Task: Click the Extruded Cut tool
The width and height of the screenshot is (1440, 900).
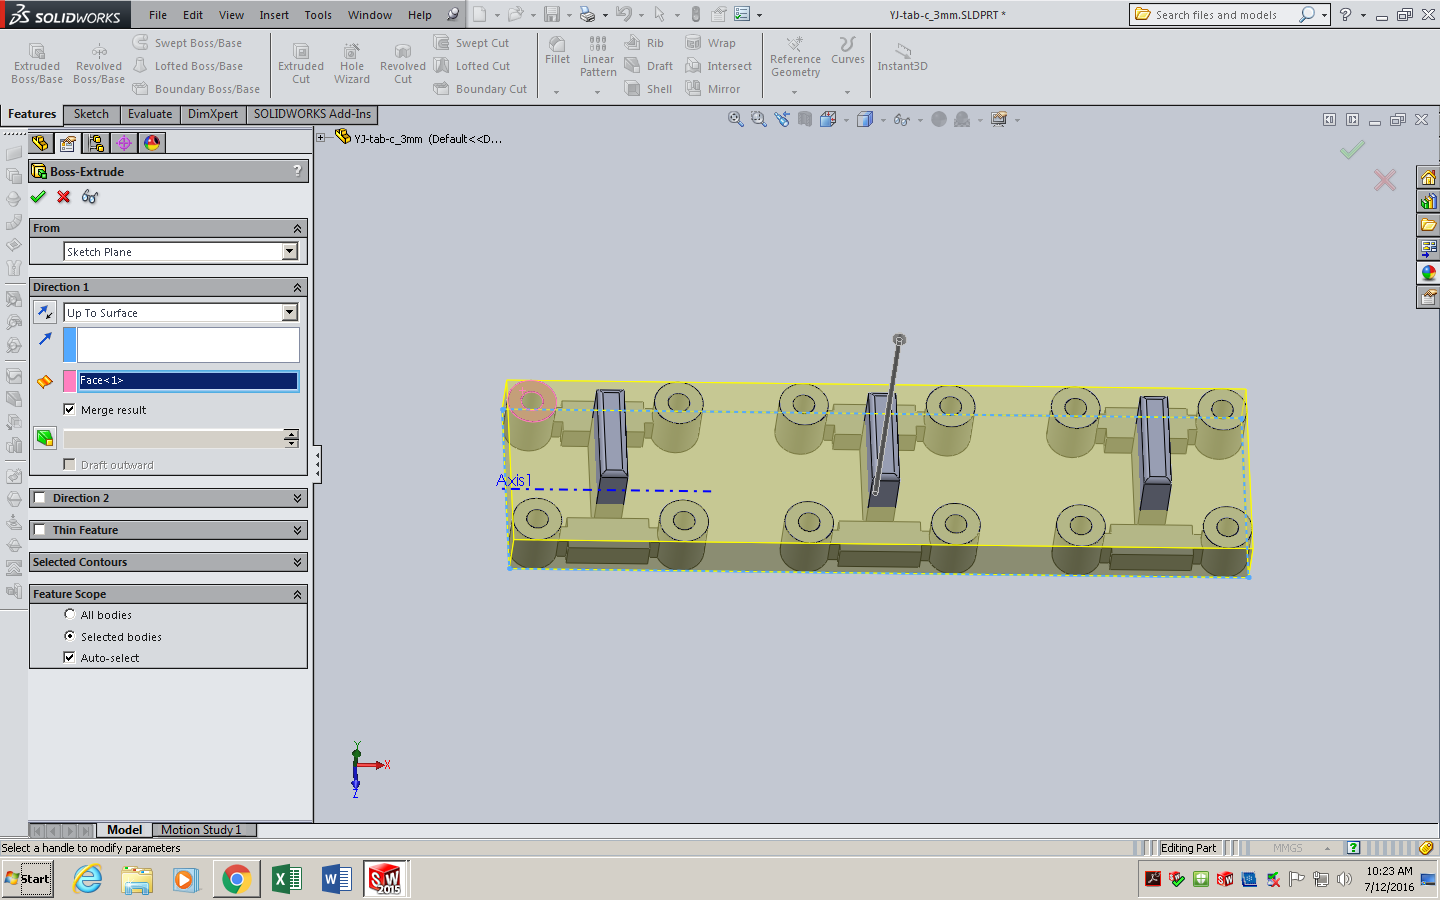Action: click(x=301, y=63)
